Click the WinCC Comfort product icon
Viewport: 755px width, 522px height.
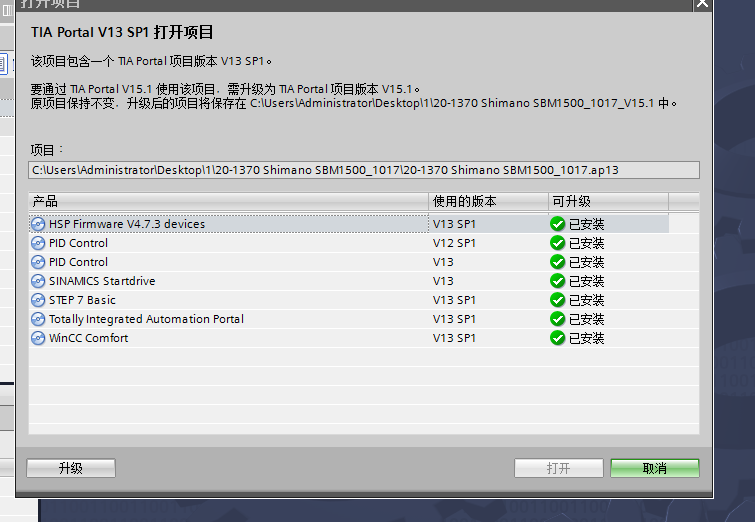[38, 338]
